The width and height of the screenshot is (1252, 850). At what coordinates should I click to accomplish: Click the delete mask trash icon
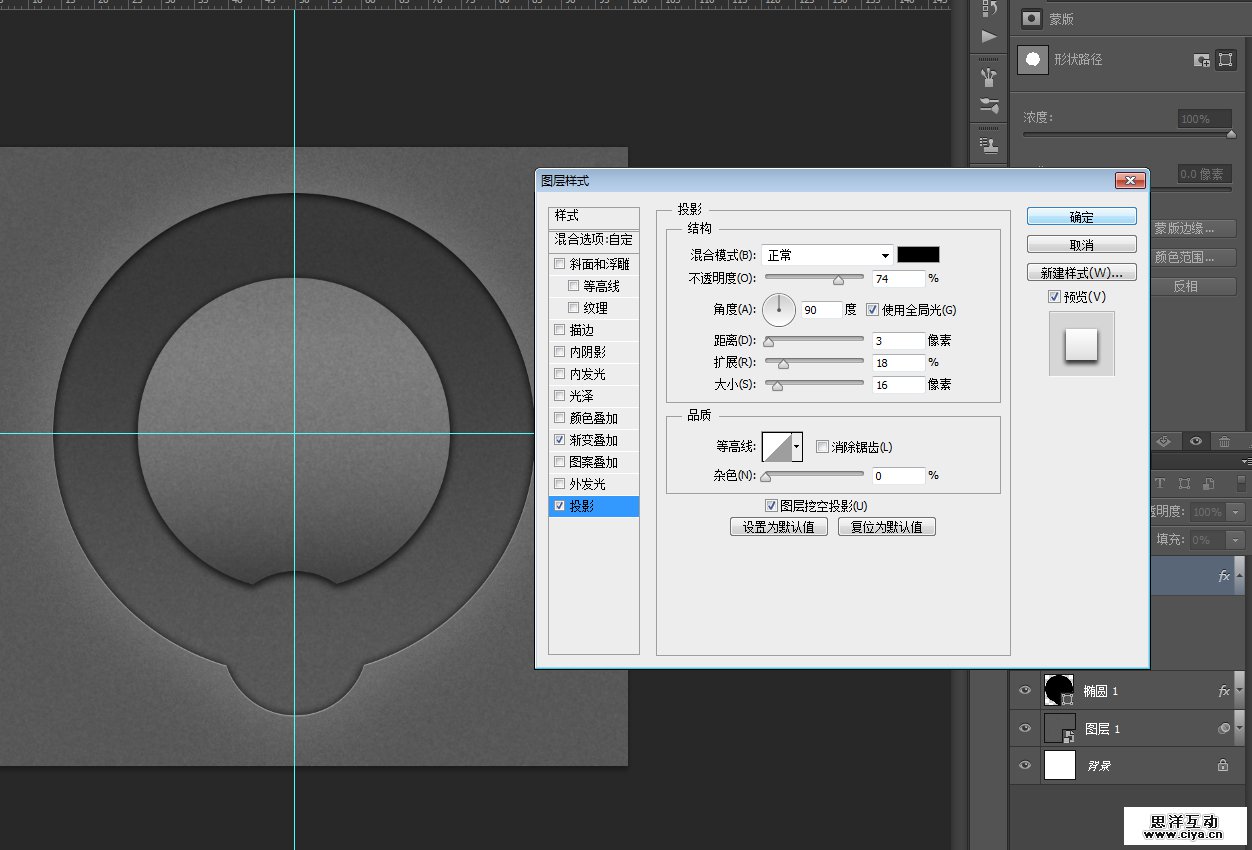[x=1224, y=441]
